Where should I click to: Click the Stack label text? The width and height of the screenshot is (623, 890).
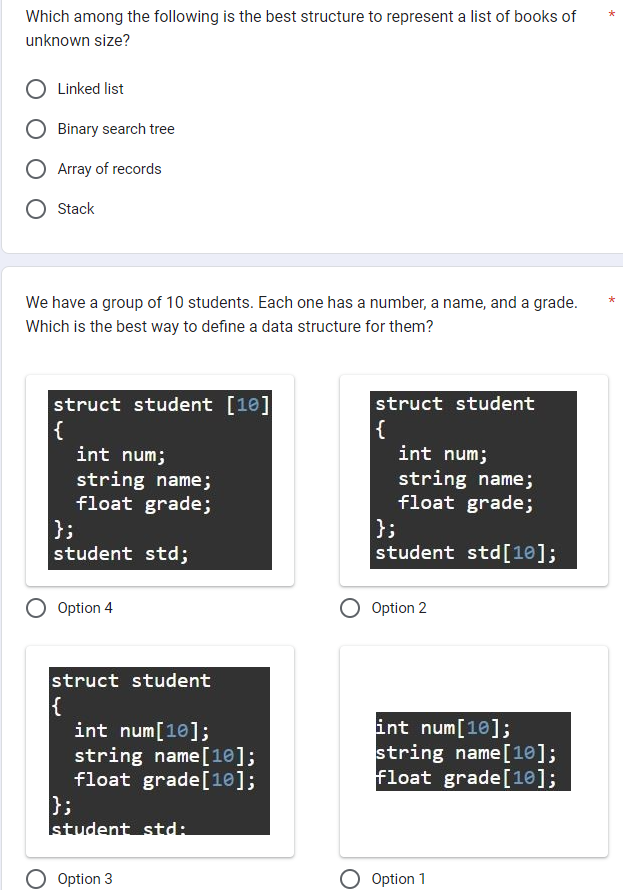click(77, 208)
